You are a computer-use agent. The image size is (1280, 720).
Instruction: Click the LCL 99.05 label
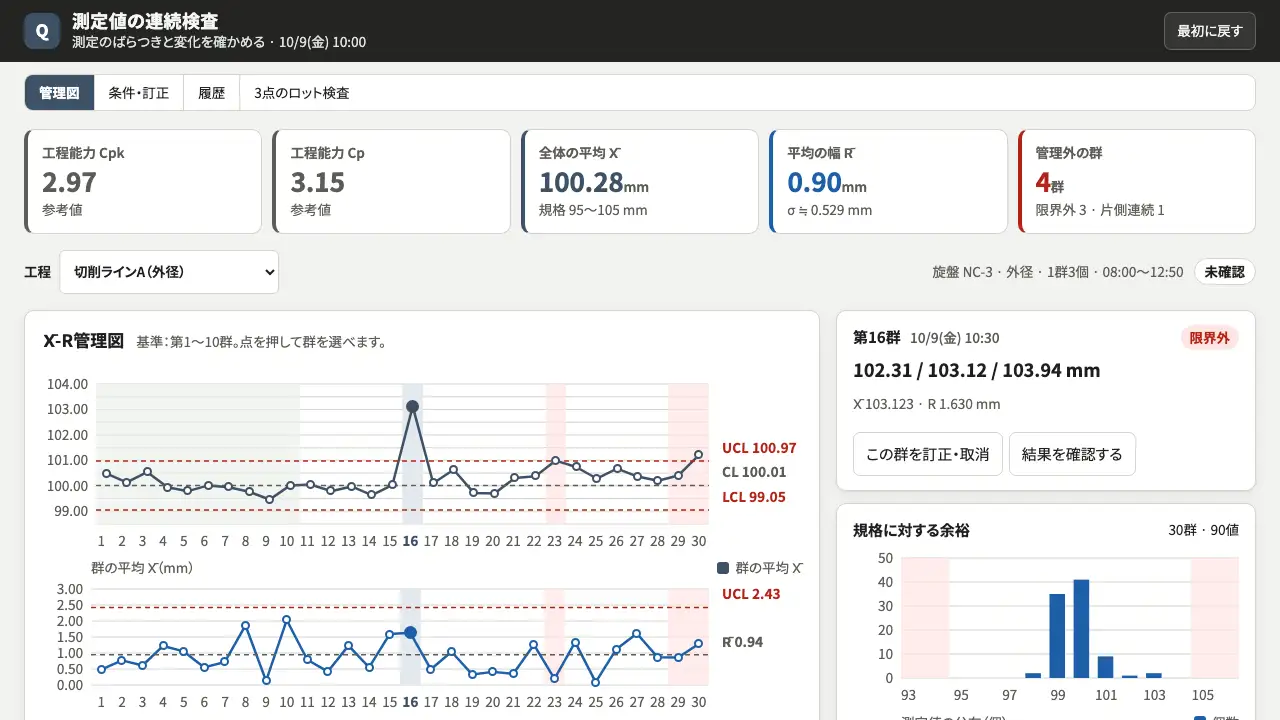click(x=754, y=497)
